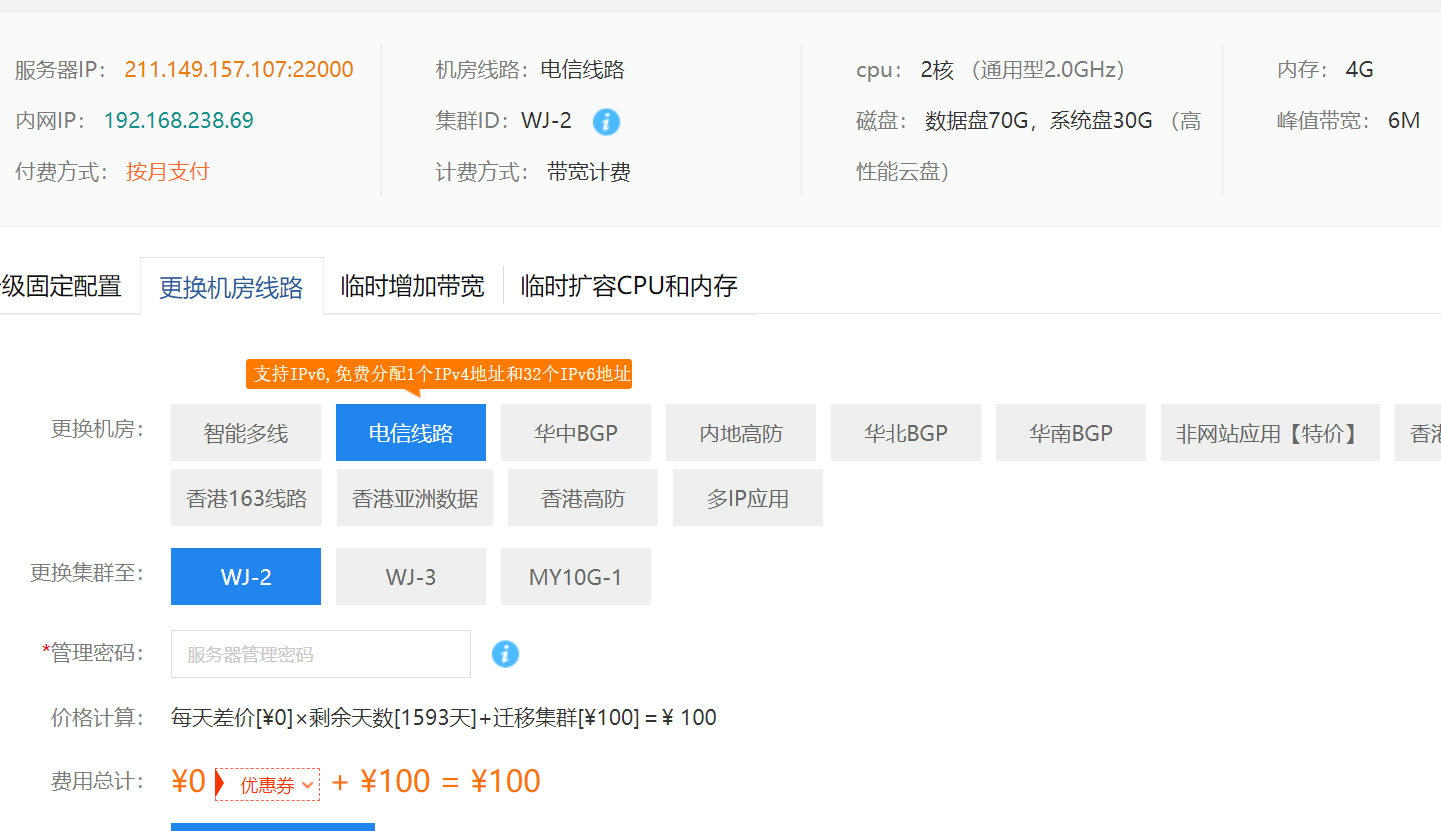Click the info icon beside 管理密码 field
The width and height of the screenshot is (1441, 831).
506,654
